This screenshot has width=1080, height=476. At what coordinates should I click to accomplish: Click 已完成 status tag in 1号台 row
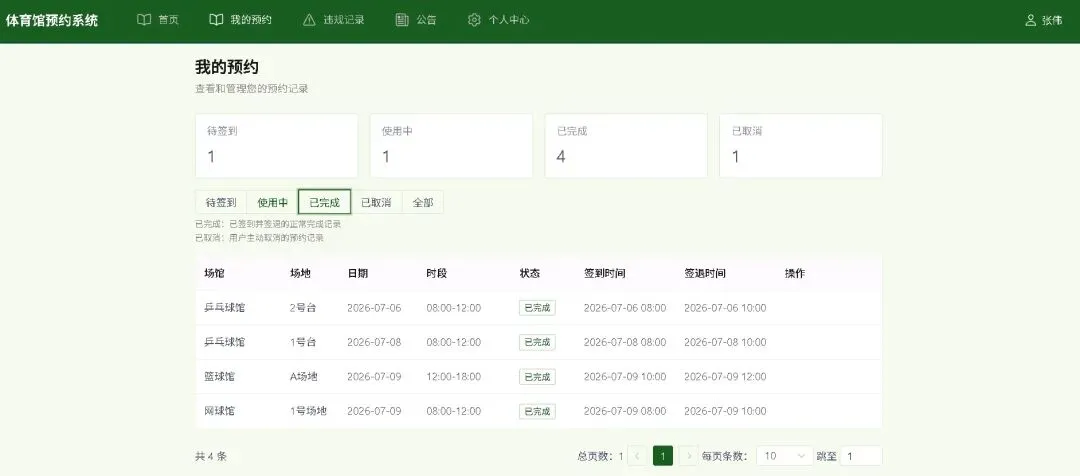point(537,342)
